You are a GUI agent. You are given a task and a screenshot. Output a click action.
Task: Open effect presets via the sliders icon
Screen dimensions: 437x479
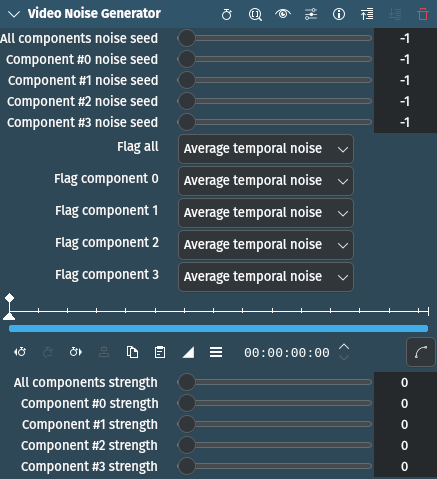click(x=311, y=14)
